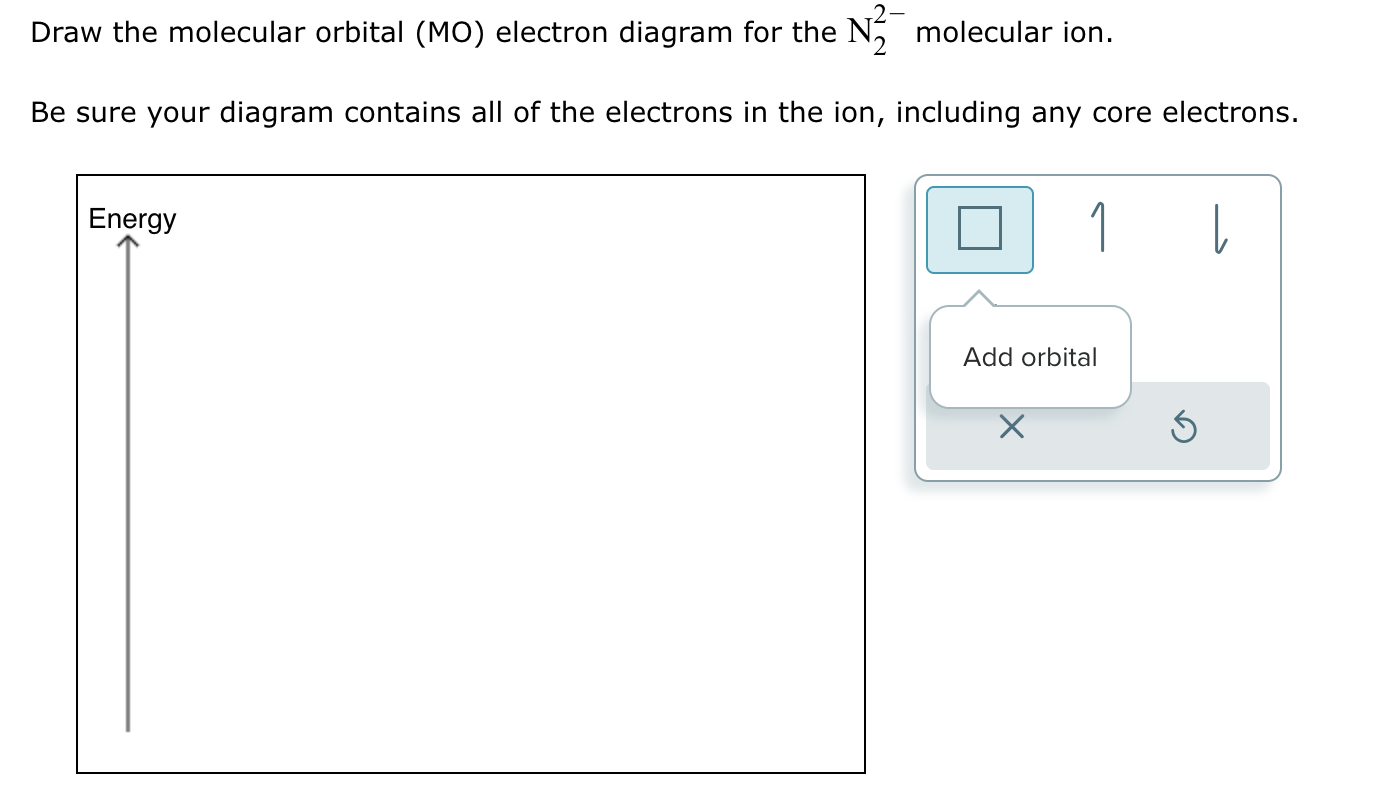Viewport: 1376px width, 804px height.
Task: Select the spin-down electron arrow tool
Action: pyautogui.click(x=1216, y=228)
